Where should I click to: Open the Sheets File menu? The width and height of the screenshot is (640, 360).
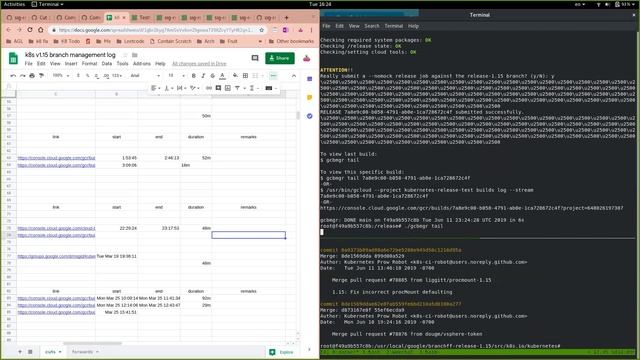pos(29,64)
